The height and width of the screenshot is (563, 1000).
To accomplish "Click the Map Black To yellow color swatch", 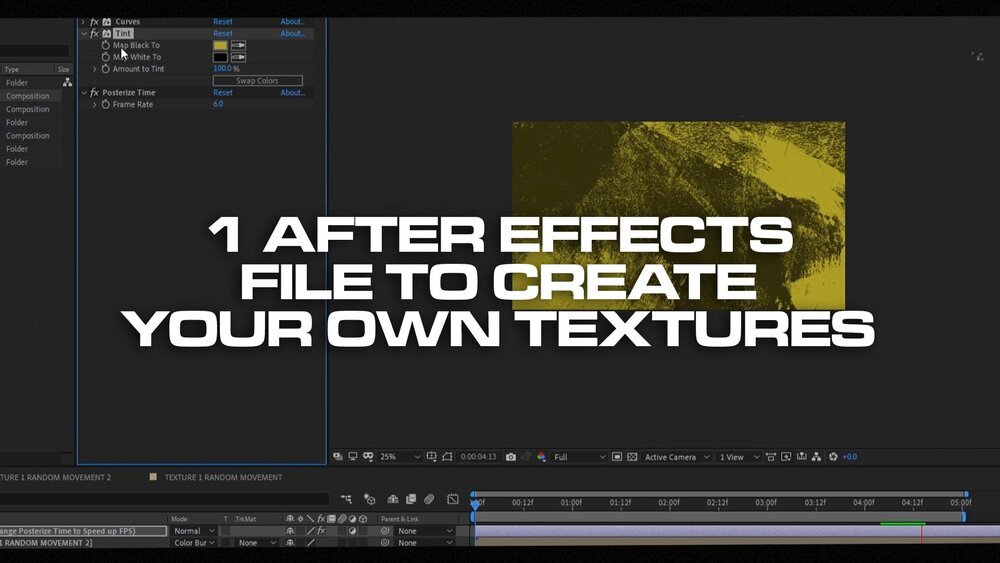I will 220,45.
